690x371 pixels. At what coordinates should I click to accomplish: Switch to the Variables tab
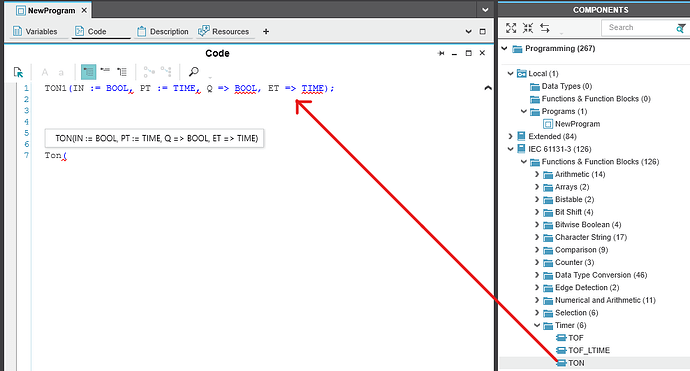(x=35, y=31)
